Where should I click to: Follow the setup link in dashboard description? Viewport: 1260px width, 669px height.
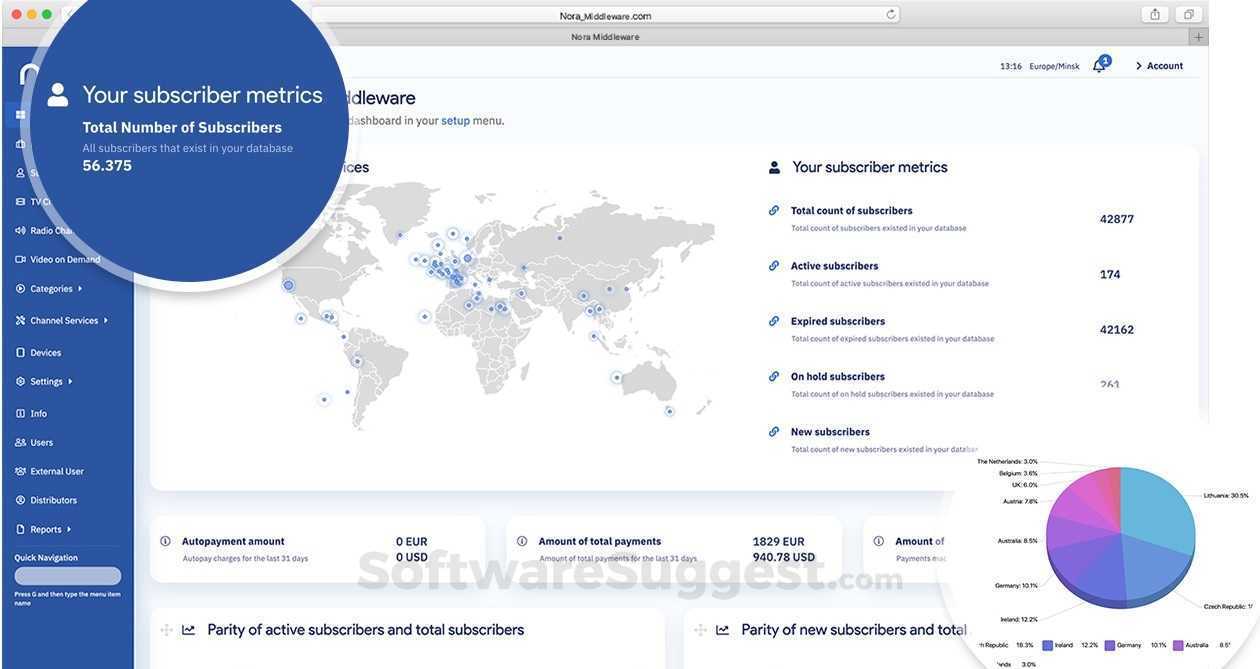coord(455,121)
